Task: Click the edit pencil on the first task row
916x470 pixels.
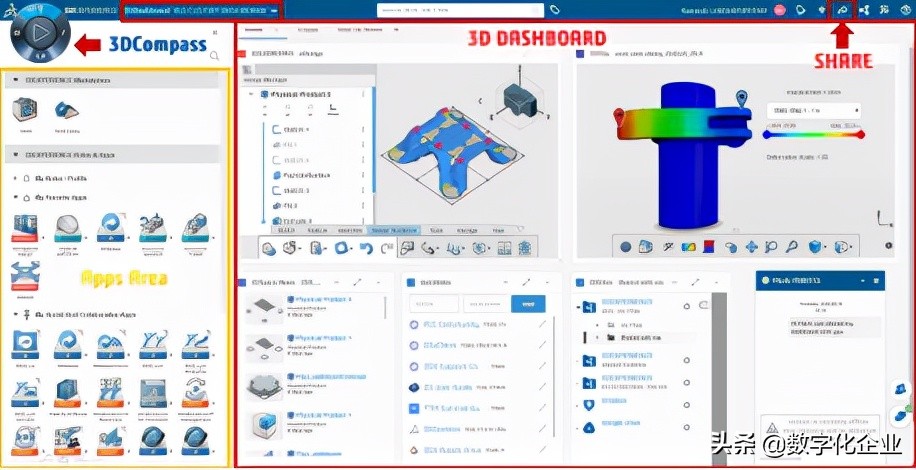Action: [x=542, y=324]
